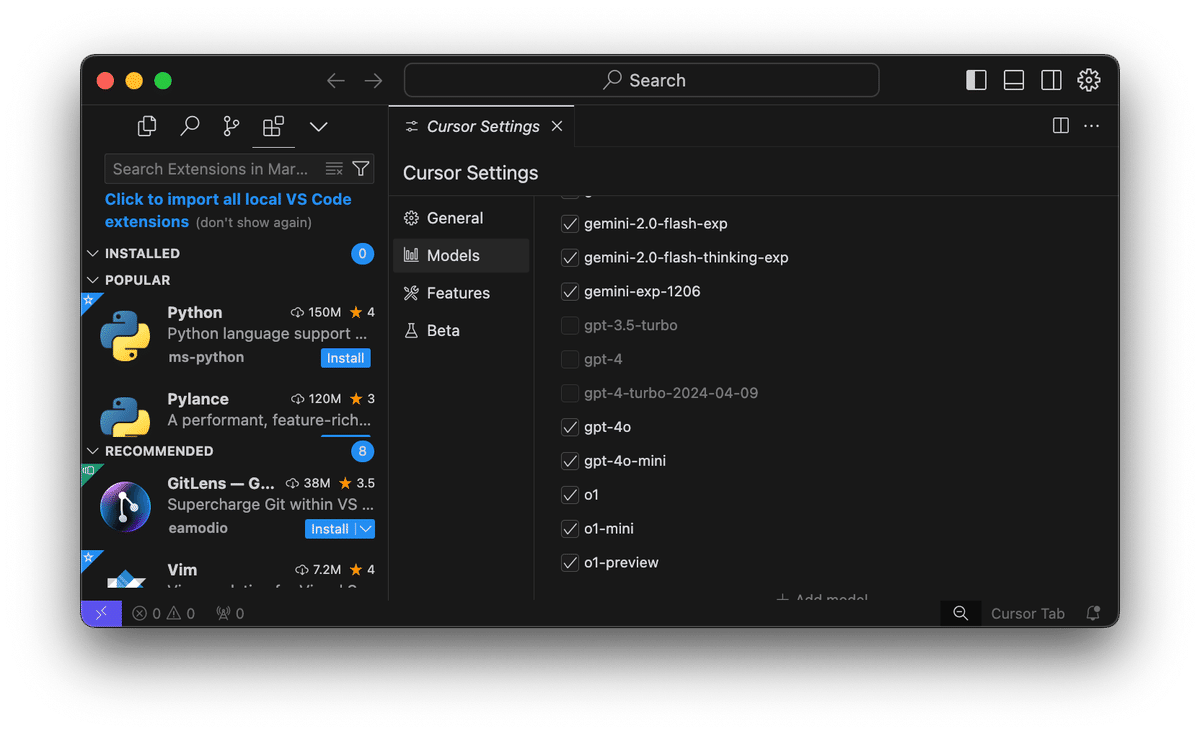Viewport: 1200px width, 734px height.
Task: Open errors and warnings status indicator
Action: tap(163, 613)
